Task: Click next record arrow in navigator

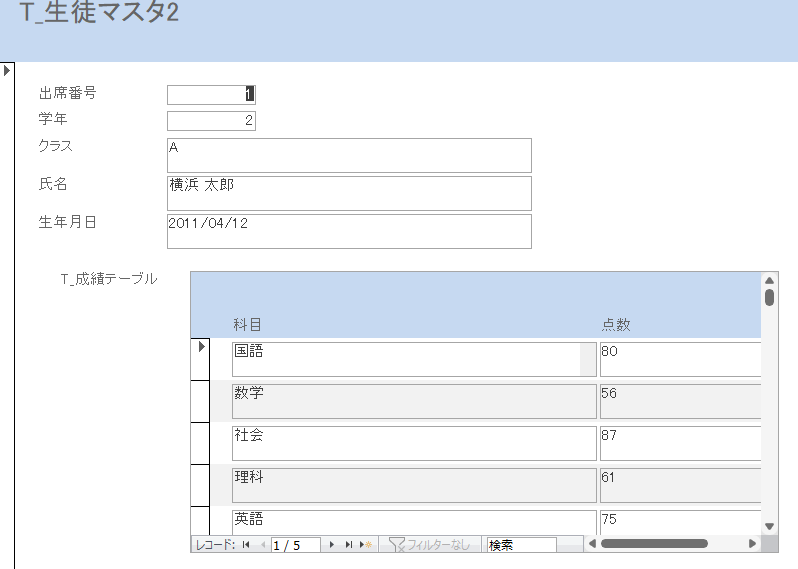Action: pyautogui.click(x=332, y=545)
